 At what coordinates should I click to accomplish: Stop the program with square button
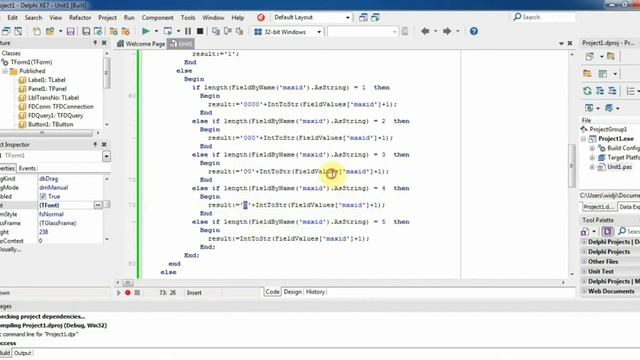tap(200, 31)
